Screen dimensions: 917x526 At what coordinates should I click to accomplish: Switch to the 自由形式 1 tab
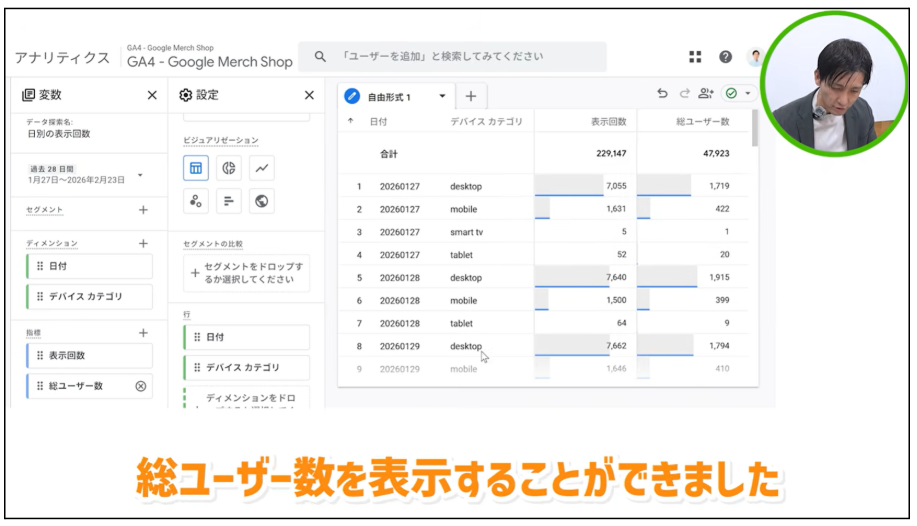pyautogui.click(x=389, y=97)
